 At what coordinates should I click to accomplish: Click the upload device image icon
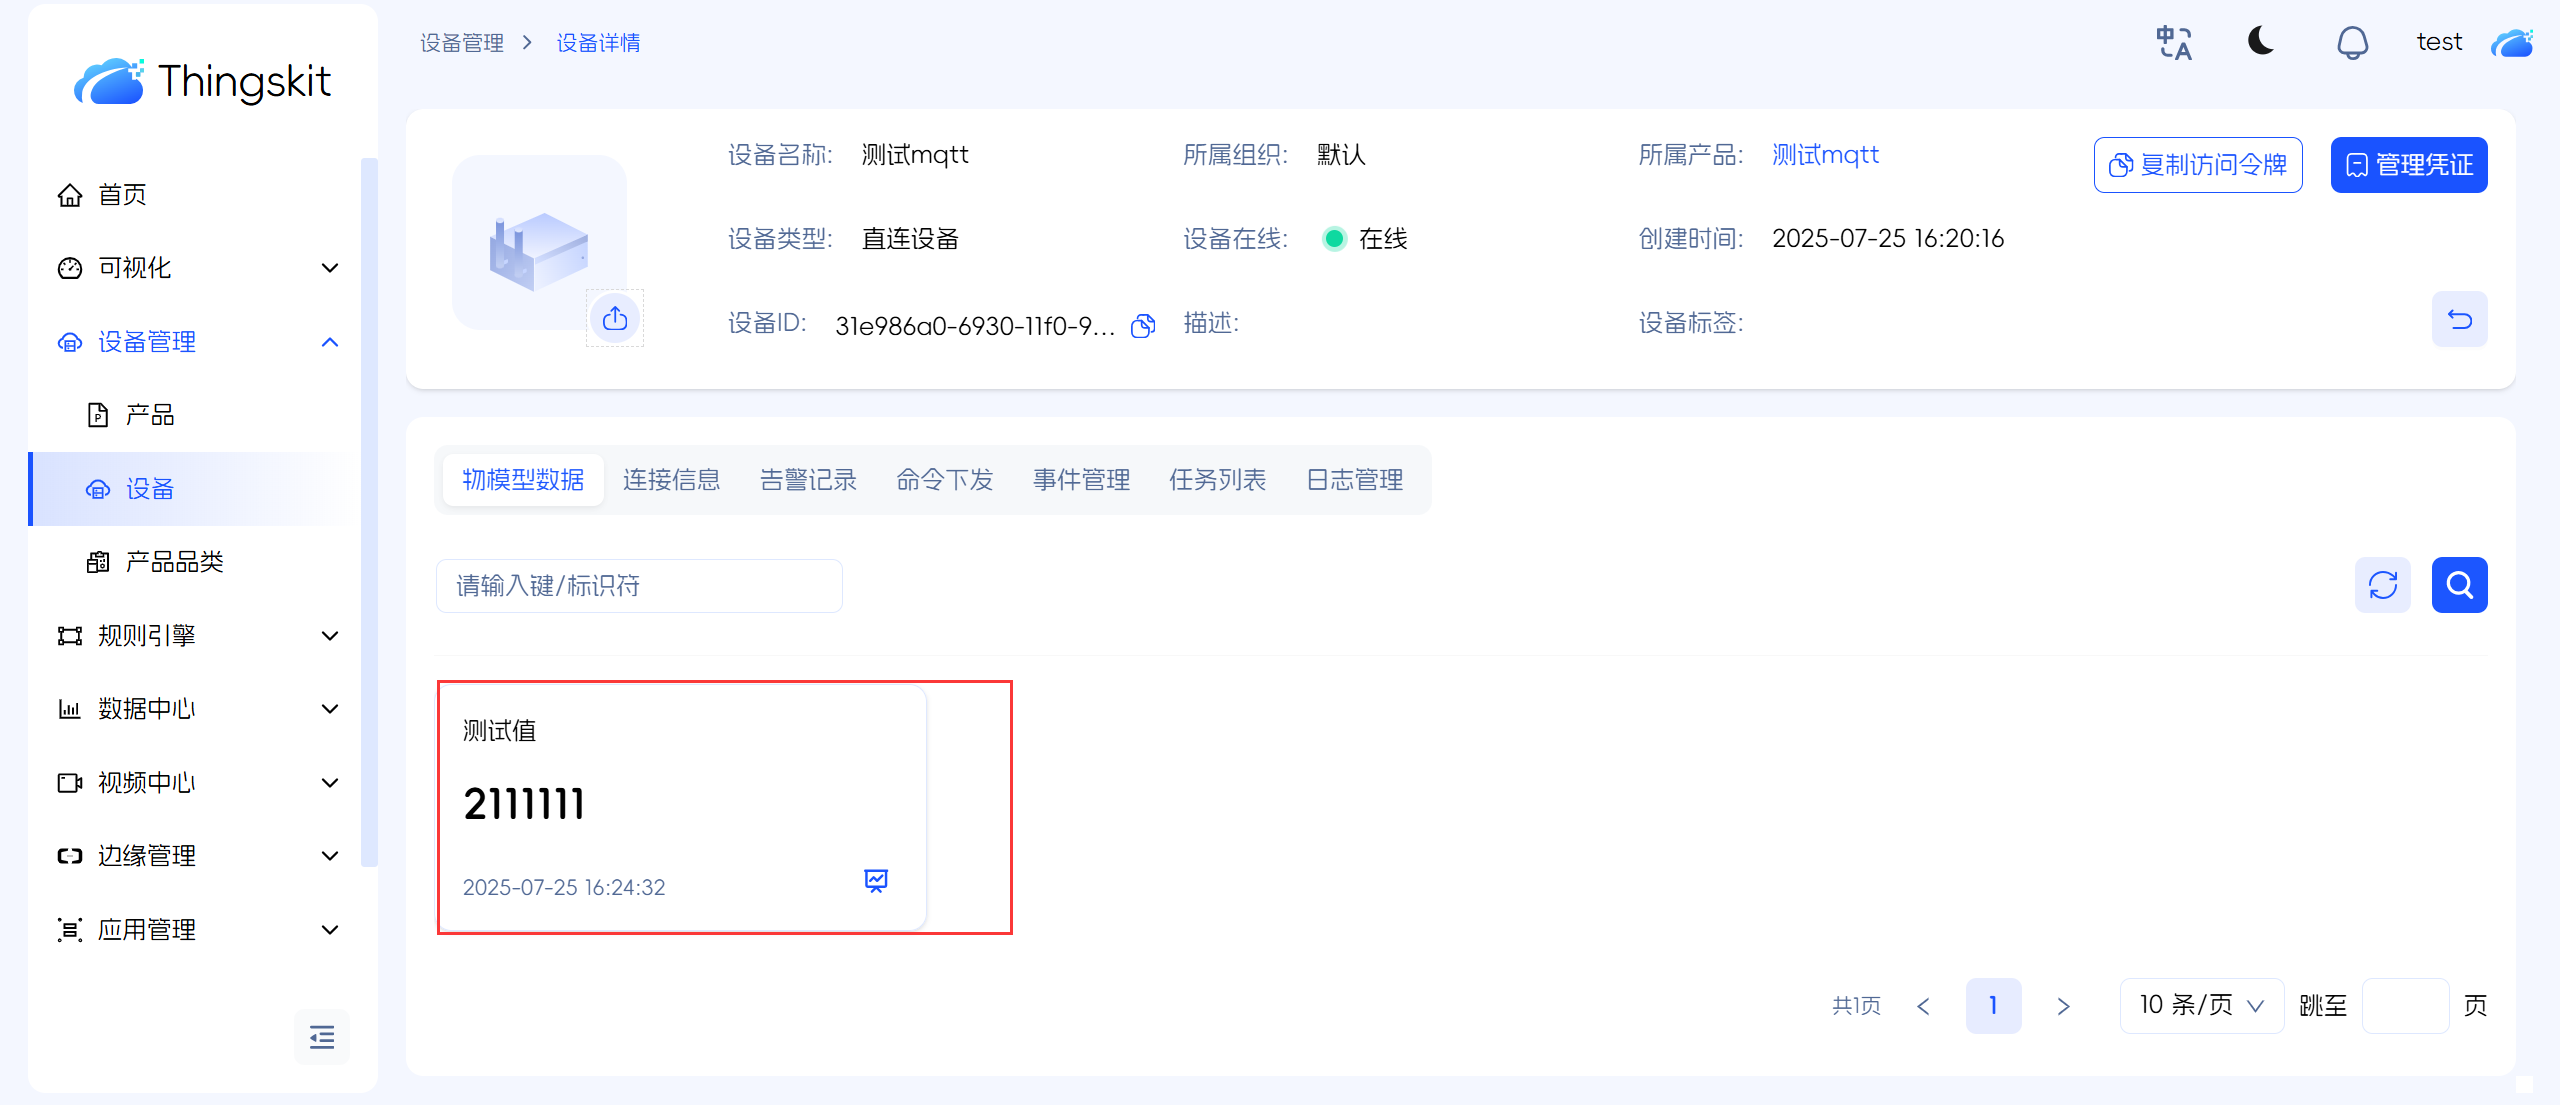coord(615,319)
